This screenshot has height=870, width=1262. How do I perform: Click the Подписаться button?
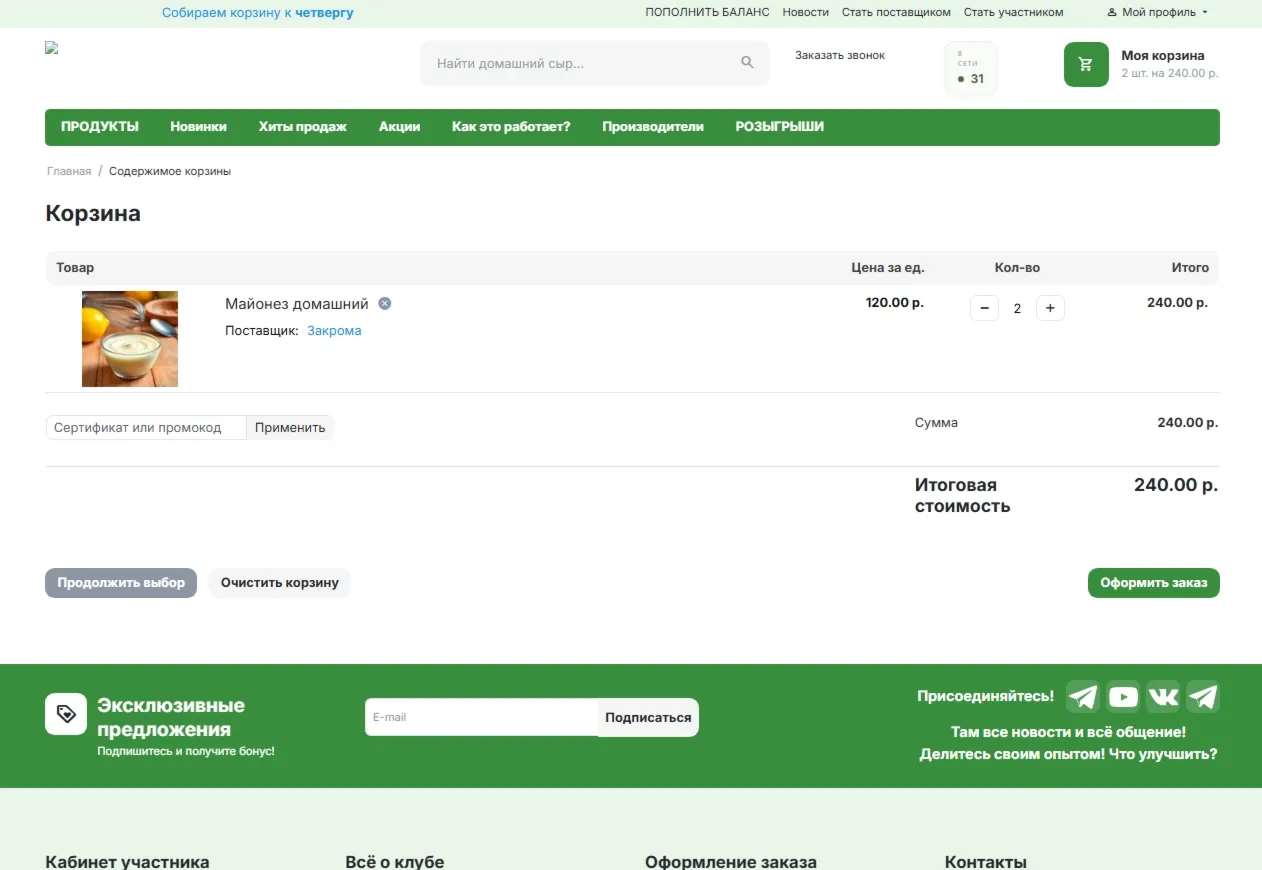(648, 717)
